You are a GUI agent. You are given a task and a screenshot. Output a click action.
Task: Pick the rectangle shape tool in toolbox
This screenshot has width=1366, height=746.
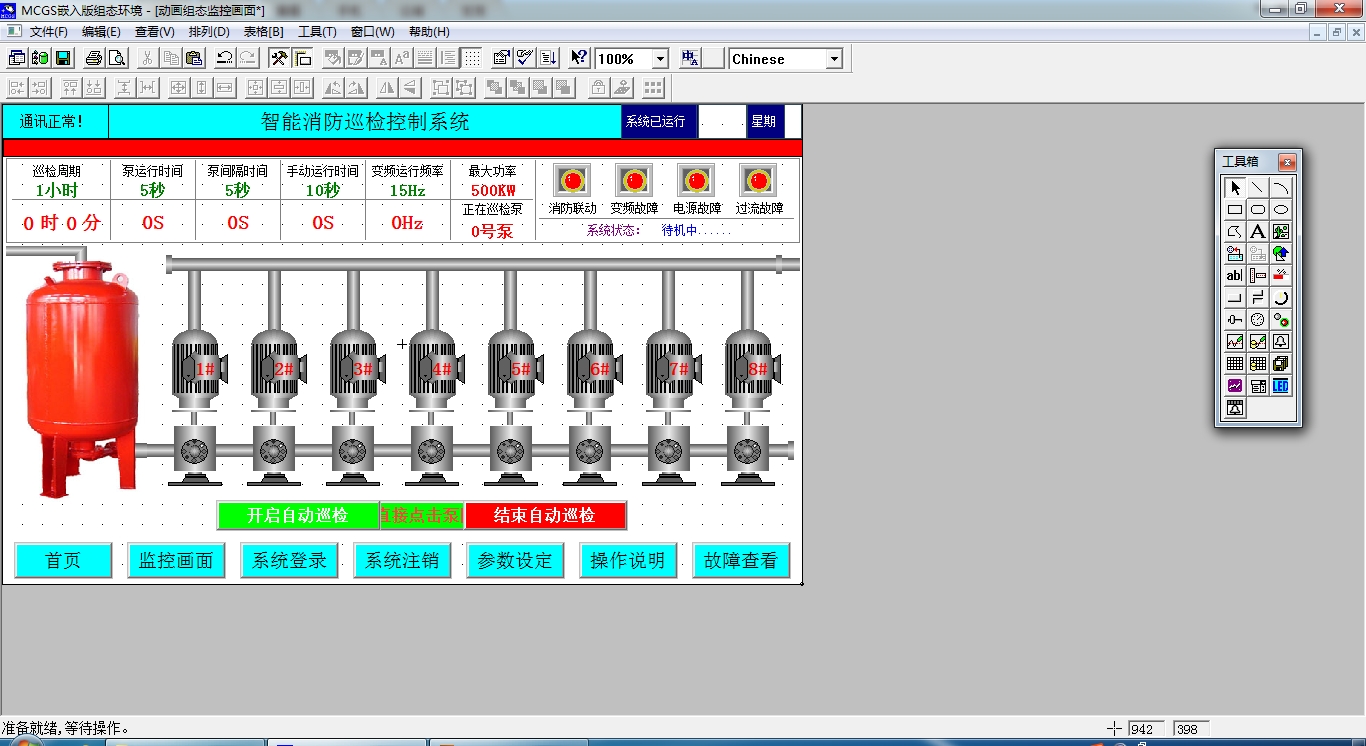(1235, 210)
